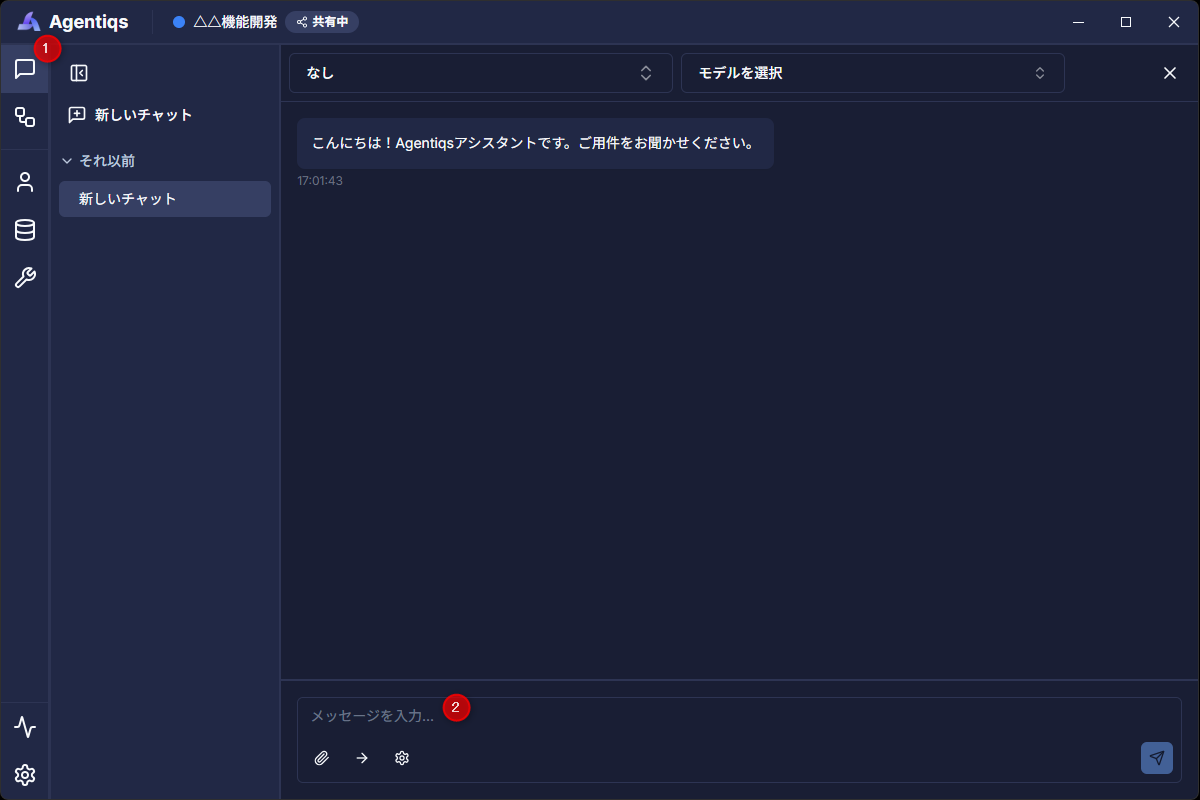Viewport: 1200px width, 800px height.
Task: Open the database icon in sidebar
Action: (25, 230)
